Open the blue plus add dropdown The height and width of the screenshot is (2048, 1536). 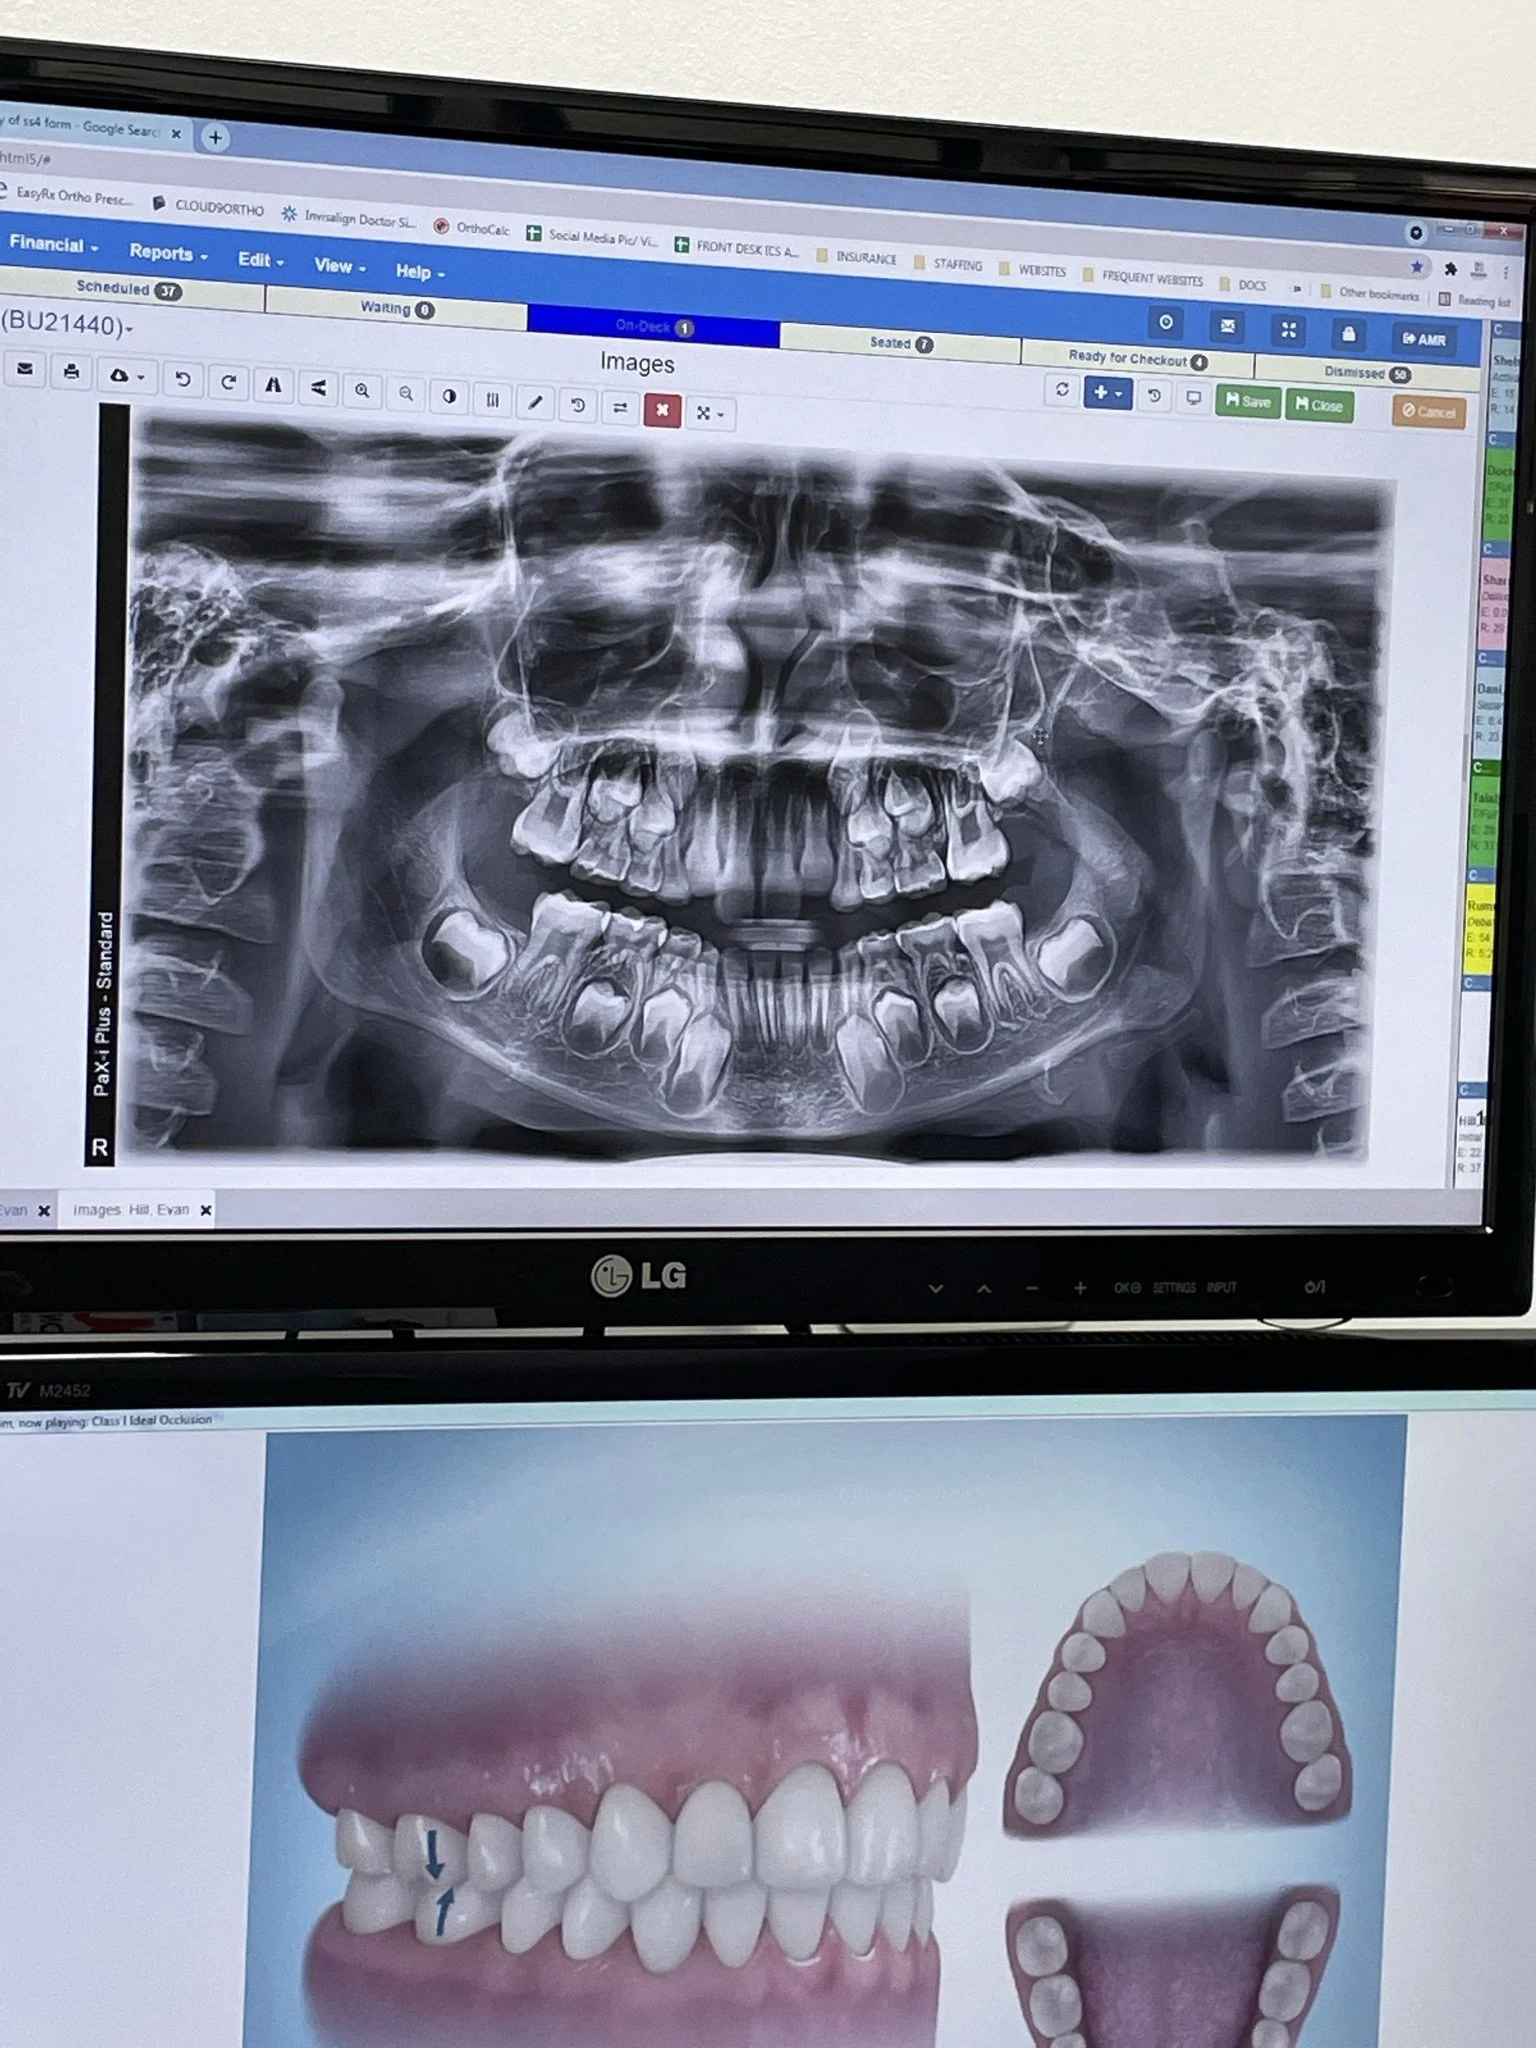(x=1107, y=393)
